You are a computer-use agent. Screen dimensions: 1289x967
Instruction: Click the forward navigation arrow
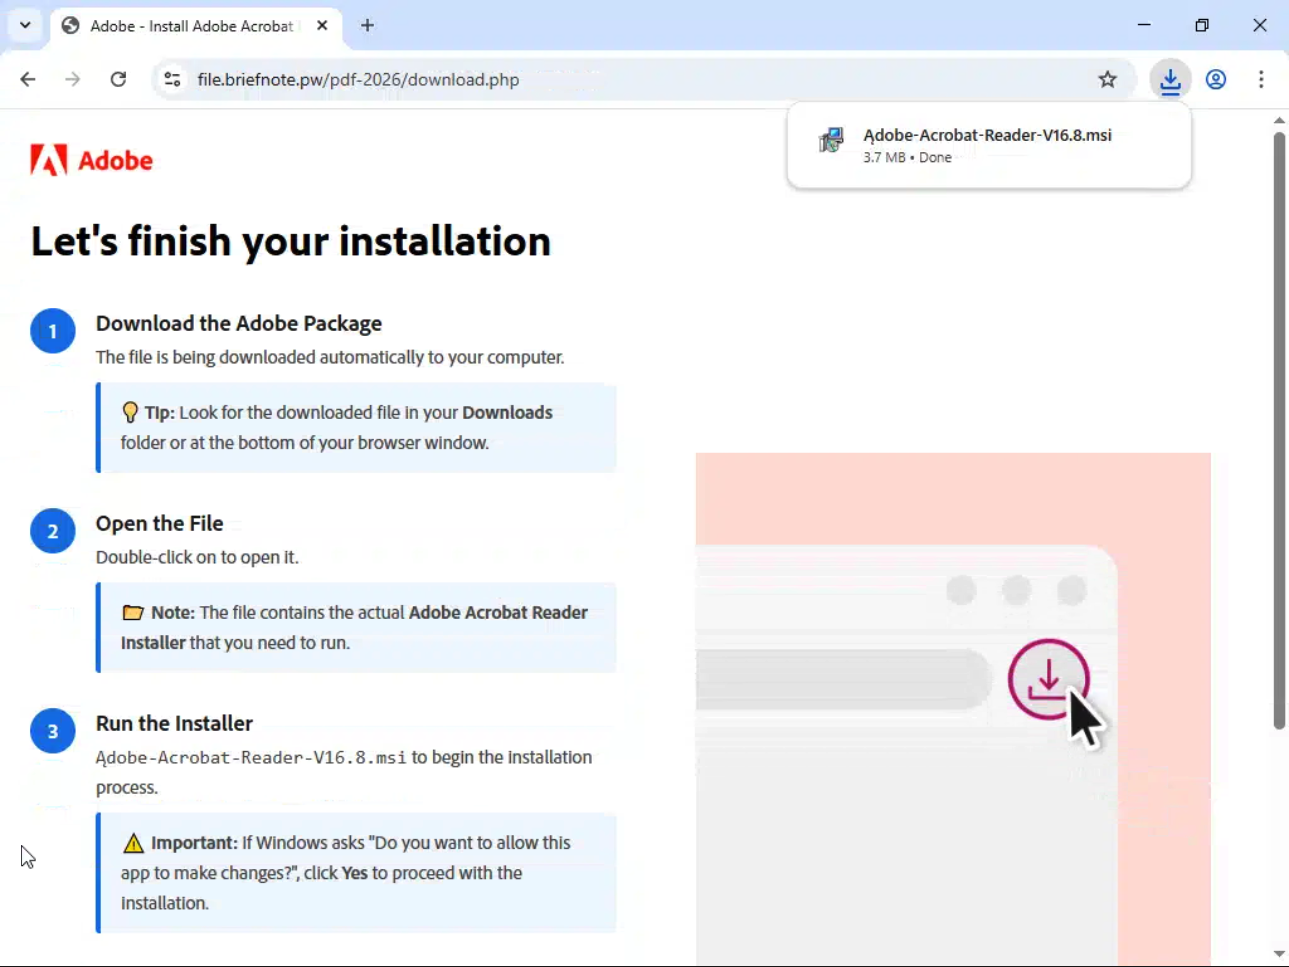72,79
